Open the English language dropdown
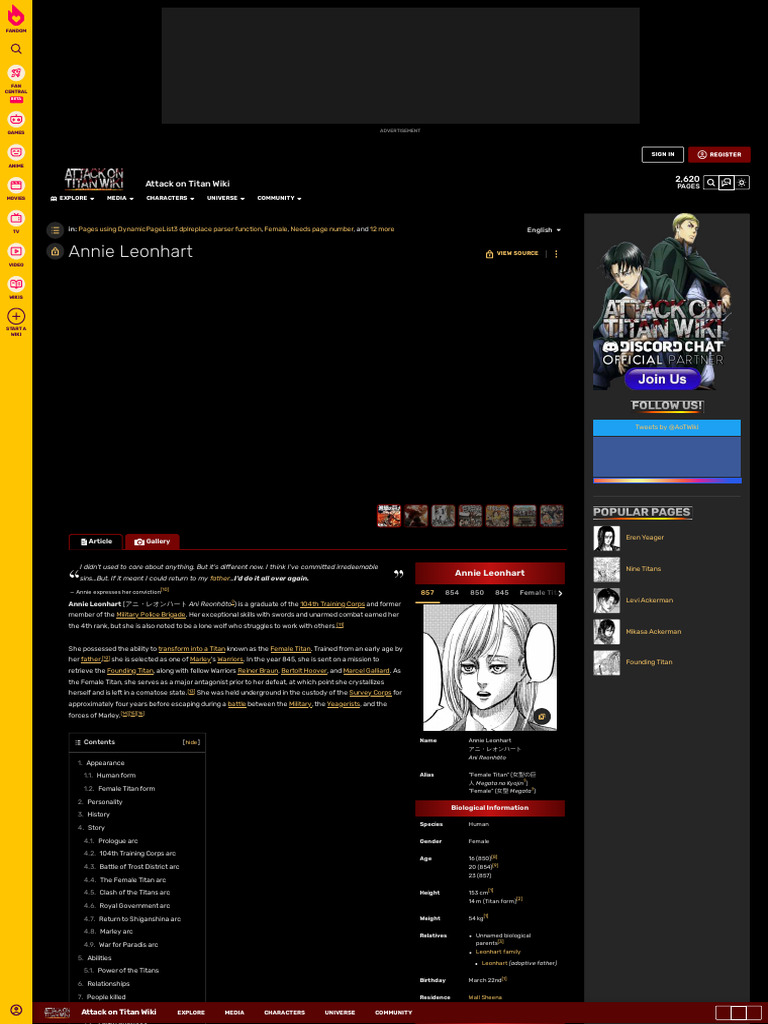 [544, 230]
